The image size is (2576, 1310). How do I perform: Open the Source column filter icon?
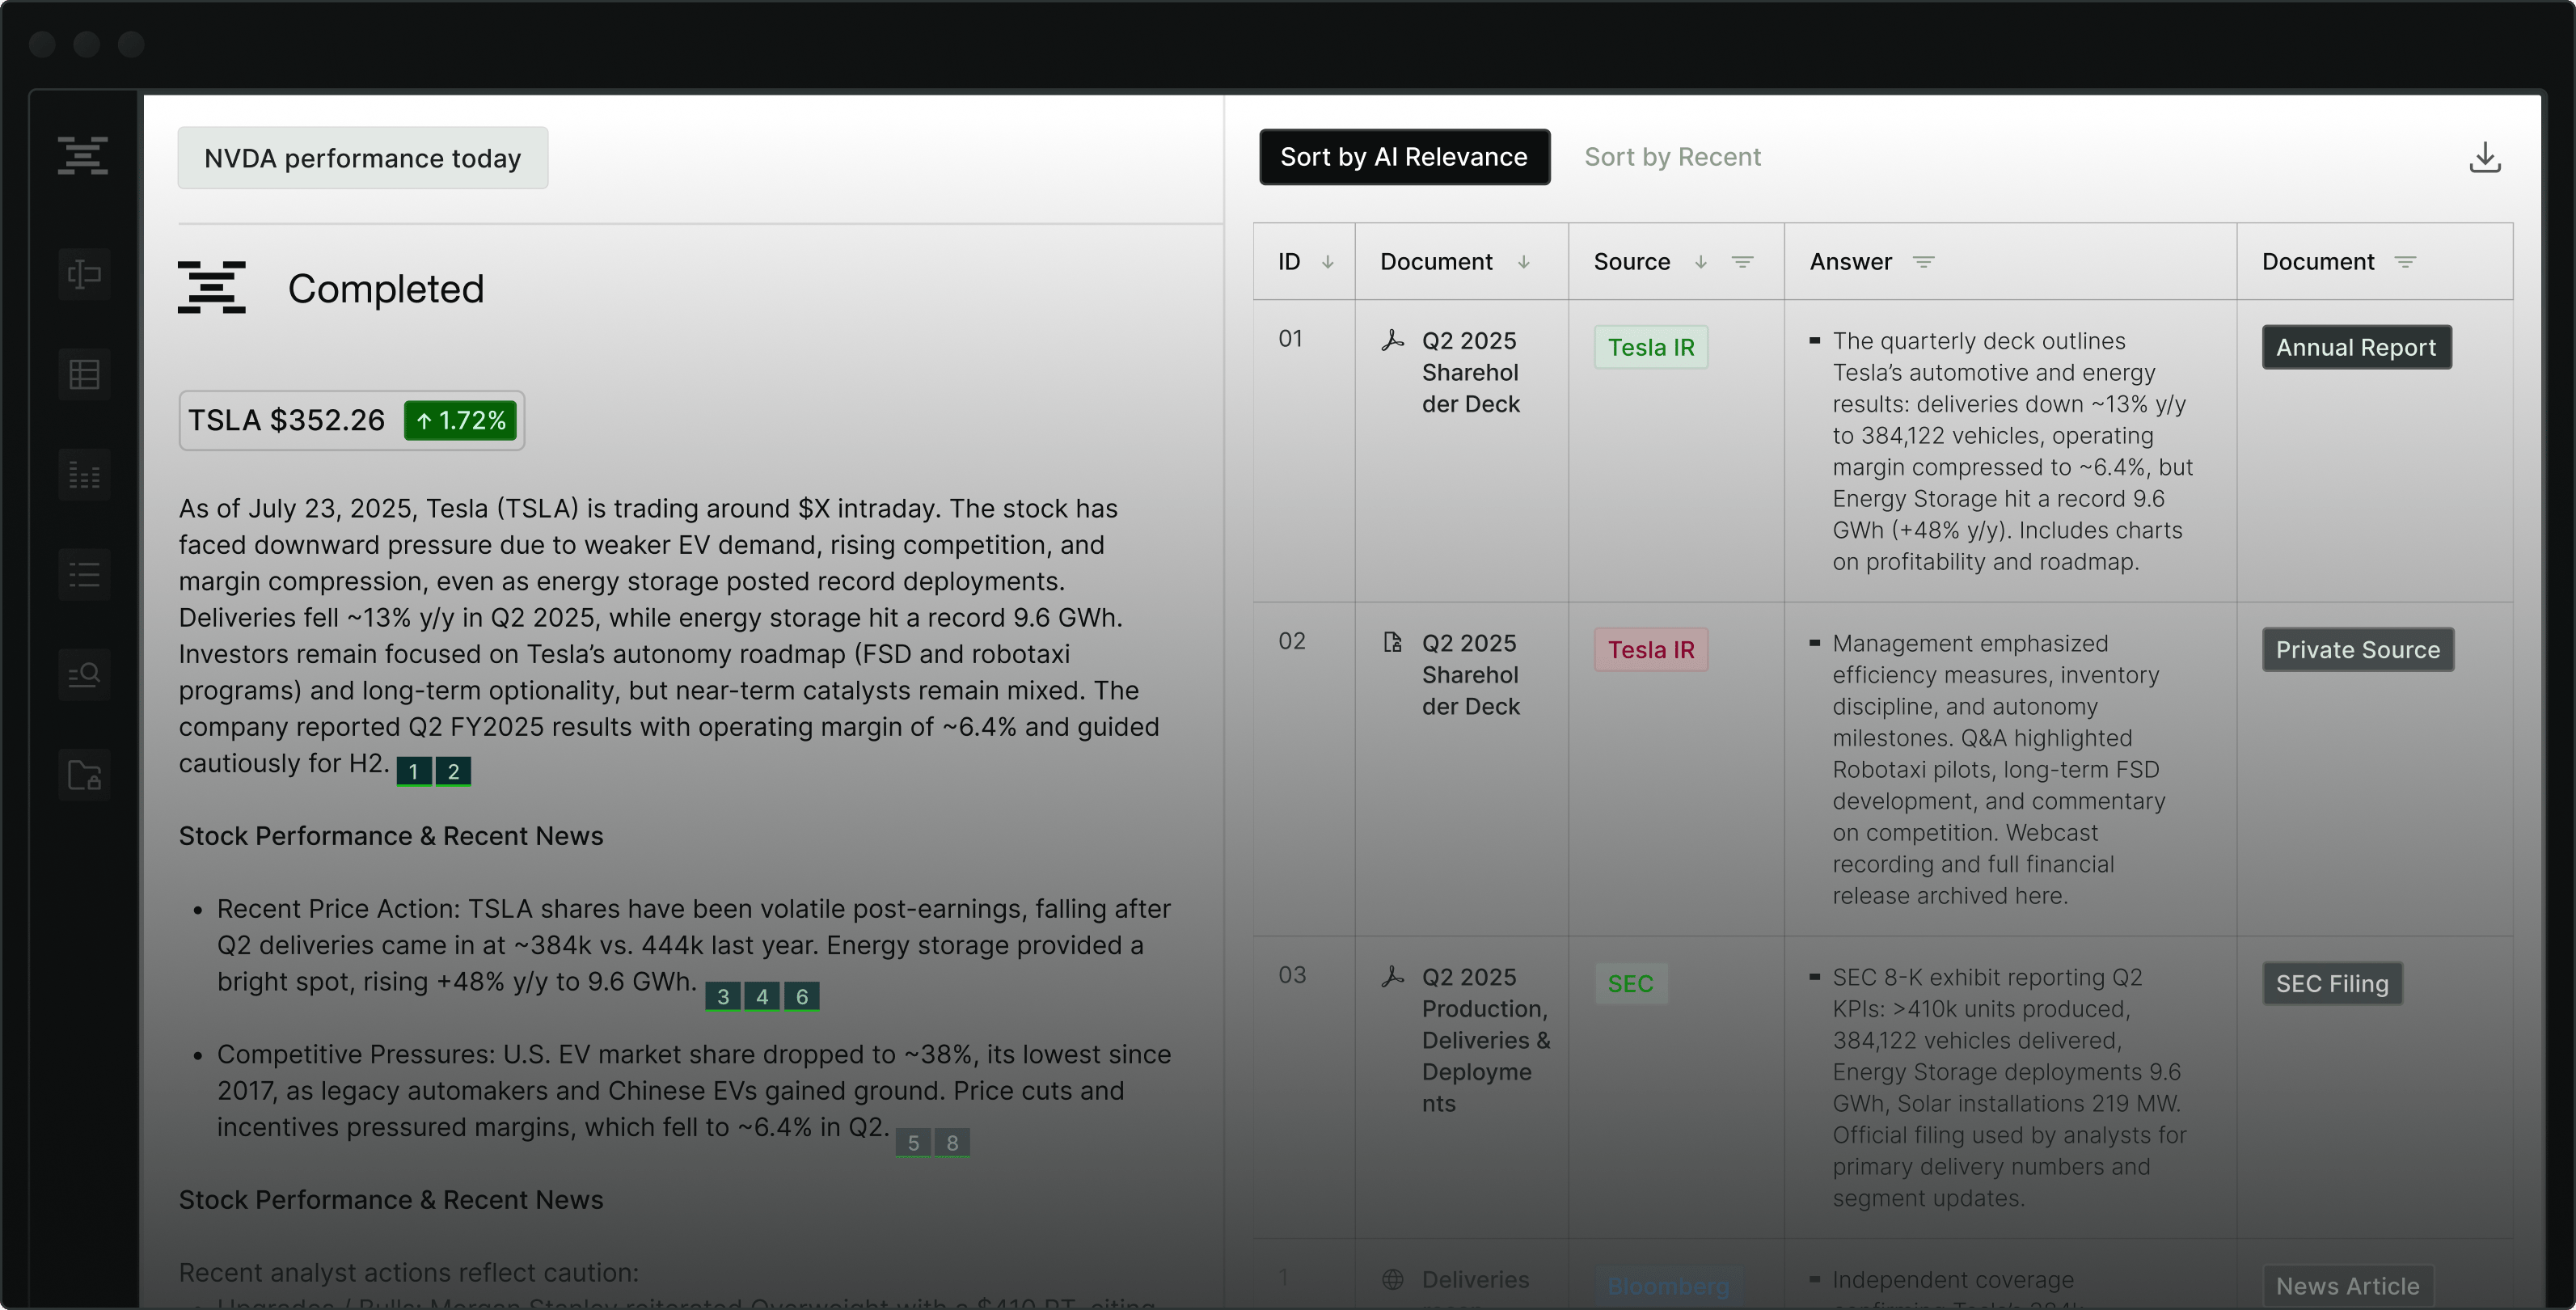pyautogui.click(x=1742, y=262)
